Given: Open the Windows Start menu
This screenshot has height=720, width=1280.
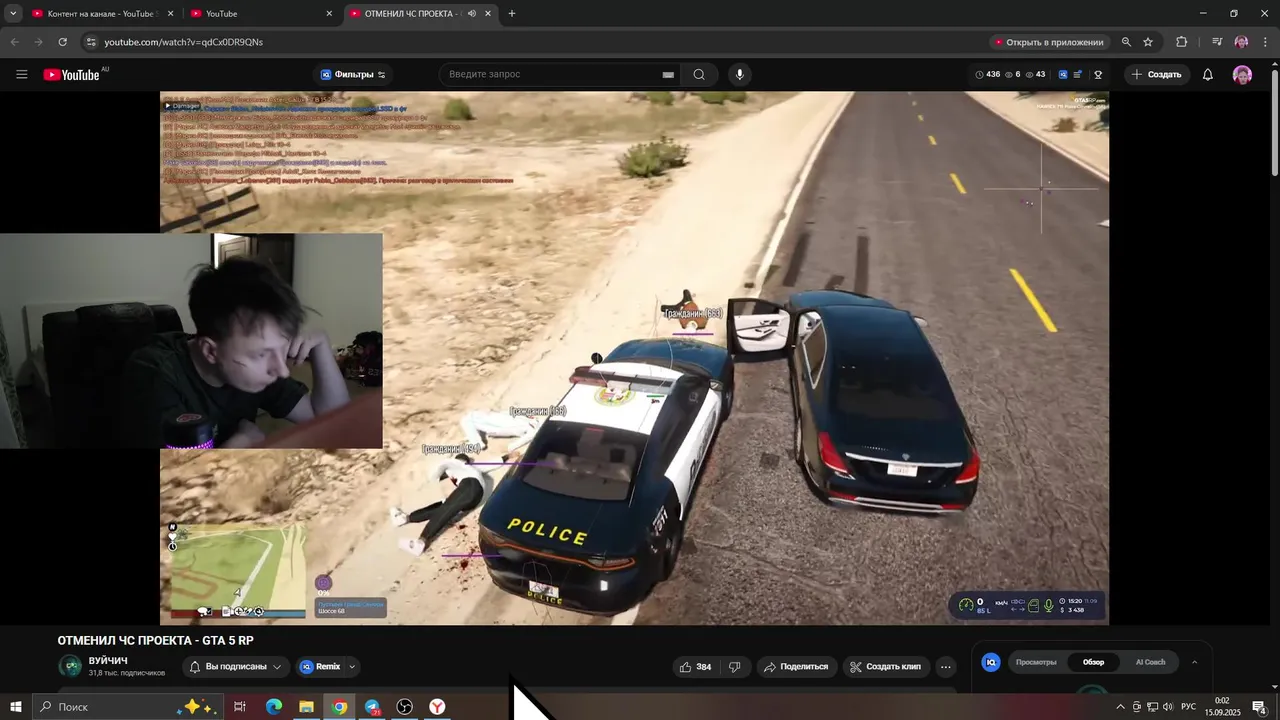Looking at the screenshot, I should pos(15,707).
